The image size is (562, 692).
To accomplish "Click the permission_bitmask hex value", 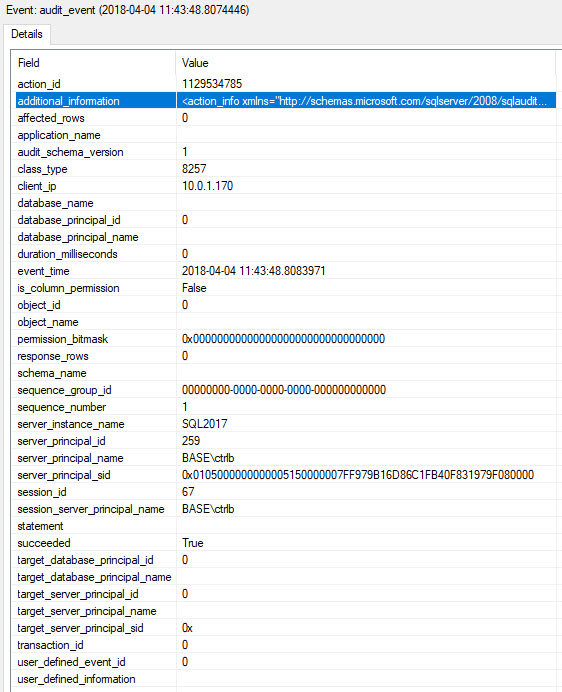I will point(283,339).
